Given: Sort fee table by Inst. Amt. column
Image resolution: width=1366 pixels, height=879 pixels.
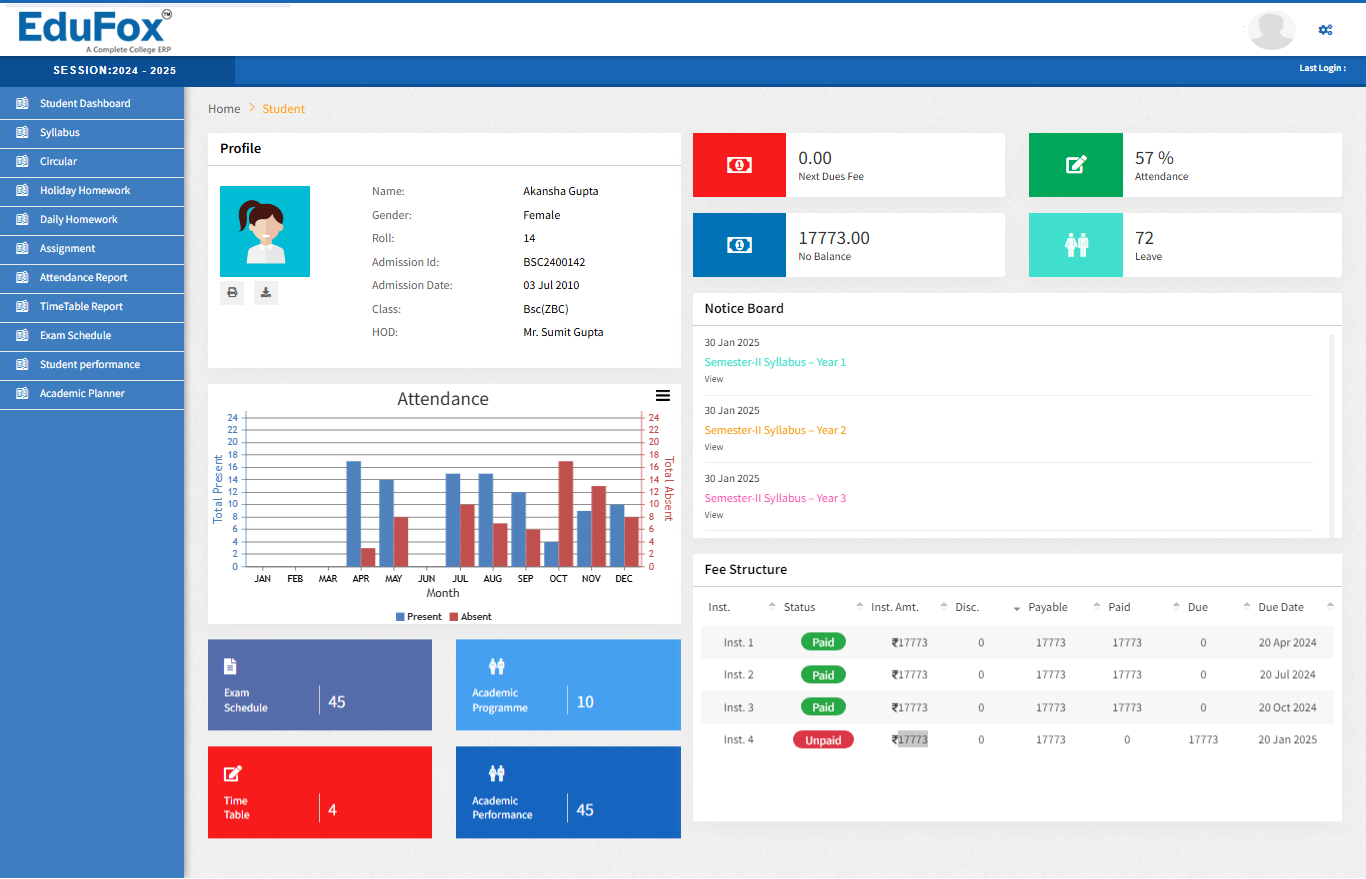Looking at the screenshot, I should tap(908, 607).
